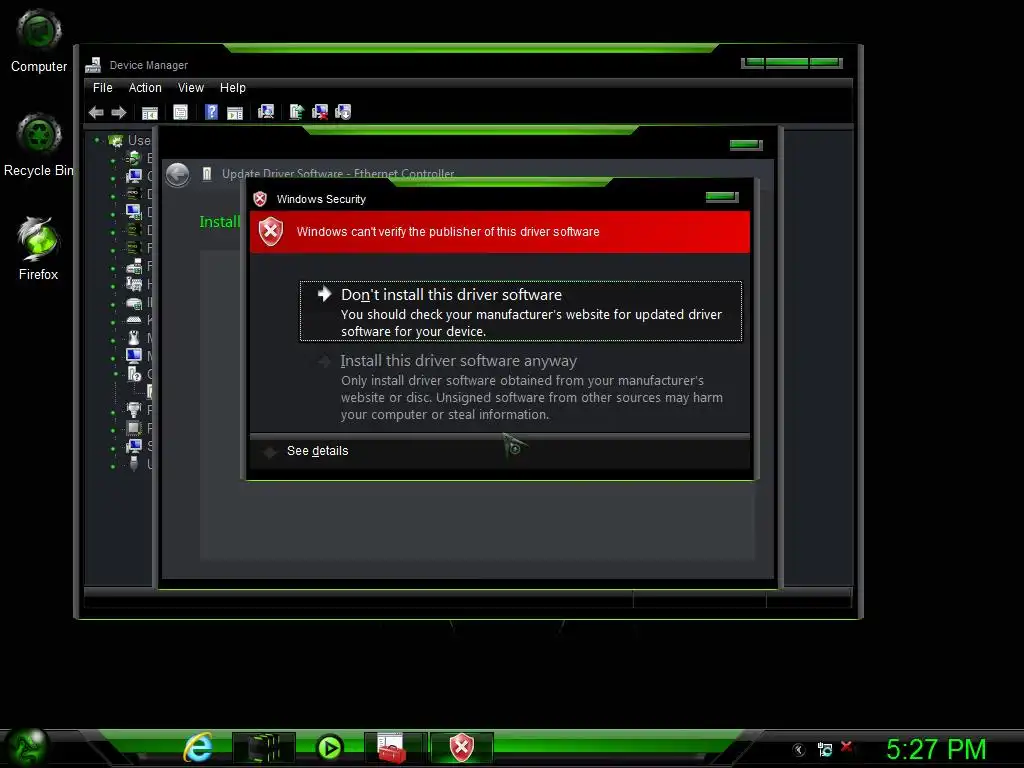Select the Human Interface Devices icon in tree
The height and width of the screenshot is (768, 1024).
[134, 283]
